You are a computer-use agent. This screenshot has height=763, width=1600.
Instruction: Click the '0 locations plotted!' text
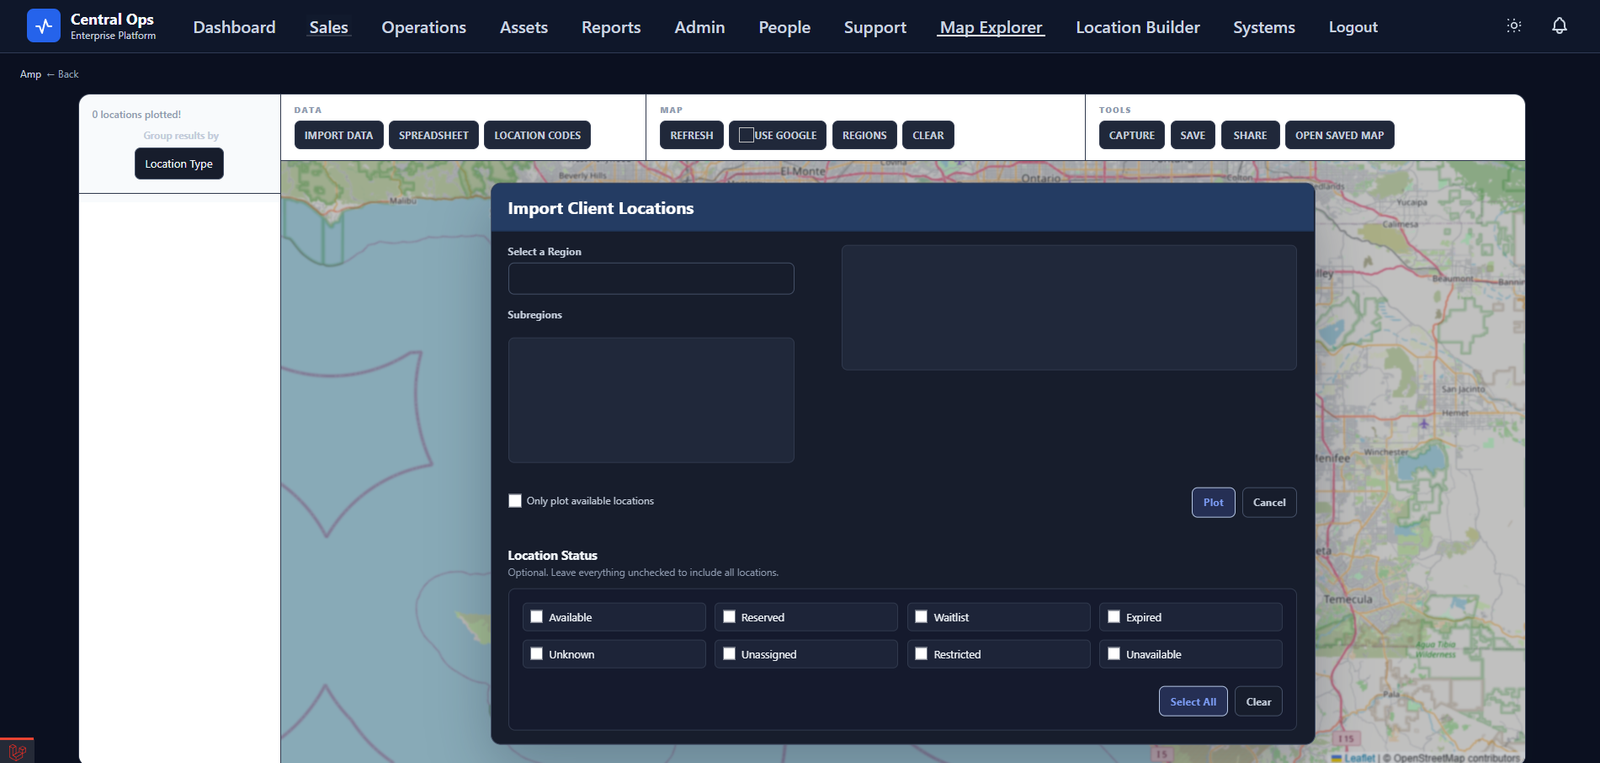click(x=137, y=114)
